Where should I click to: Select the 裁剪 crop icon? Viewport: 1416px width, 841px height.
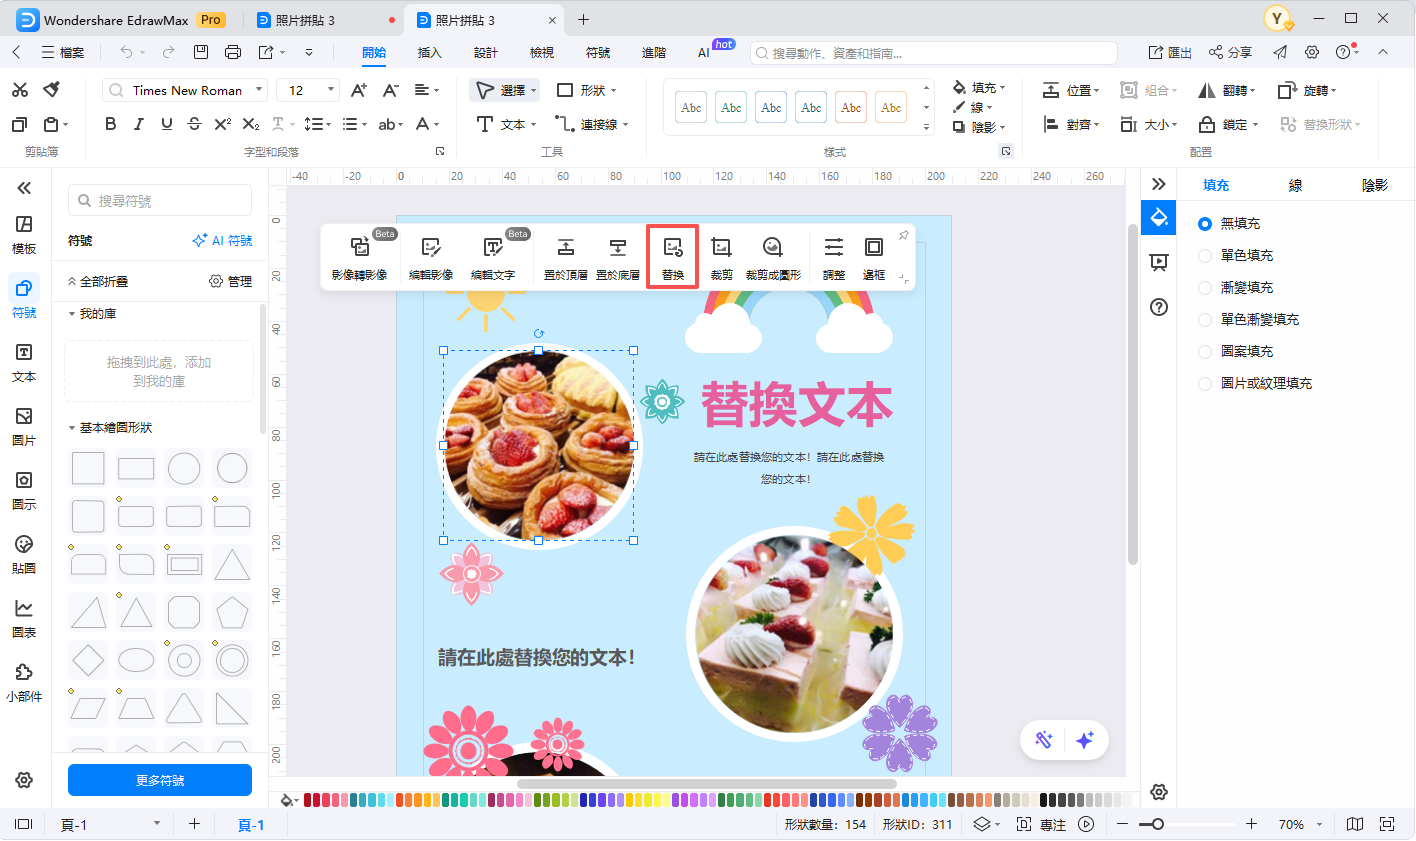[721, 255]
